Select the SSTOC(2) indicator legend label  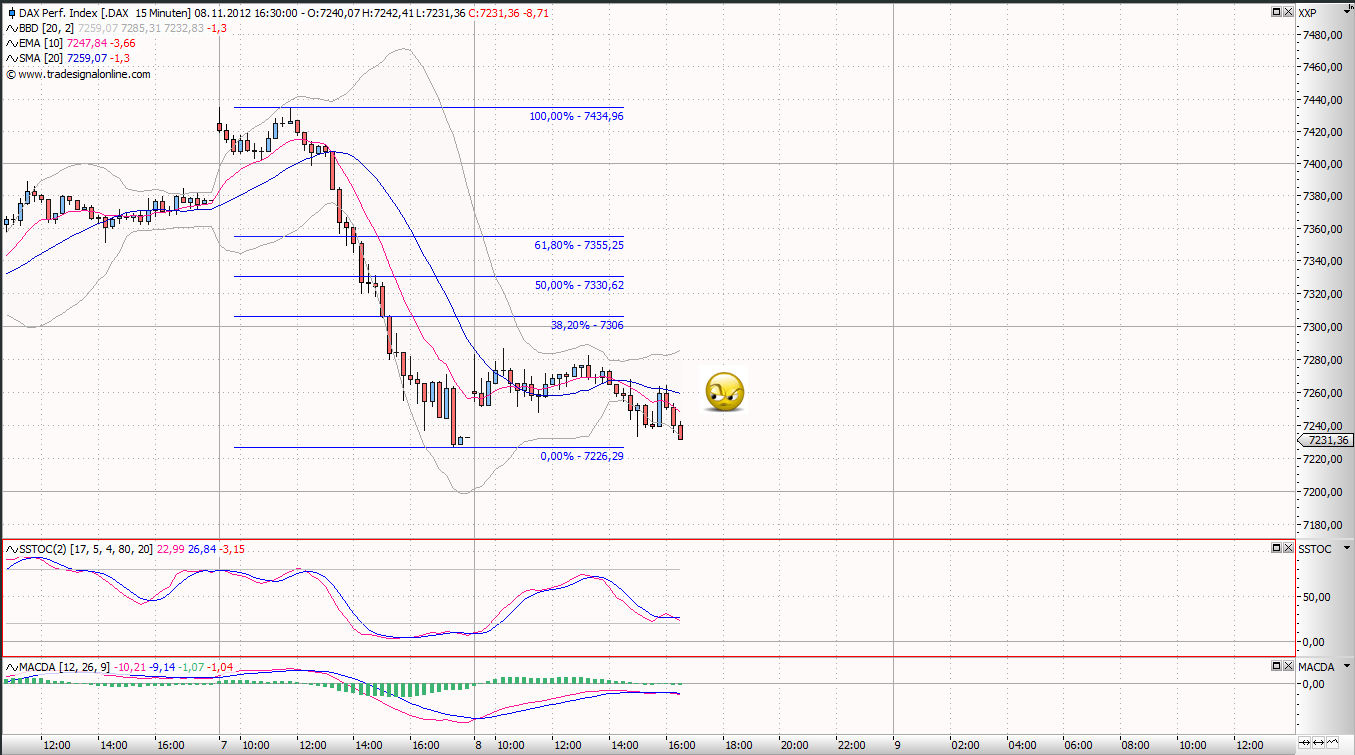[x=40, y=549]
